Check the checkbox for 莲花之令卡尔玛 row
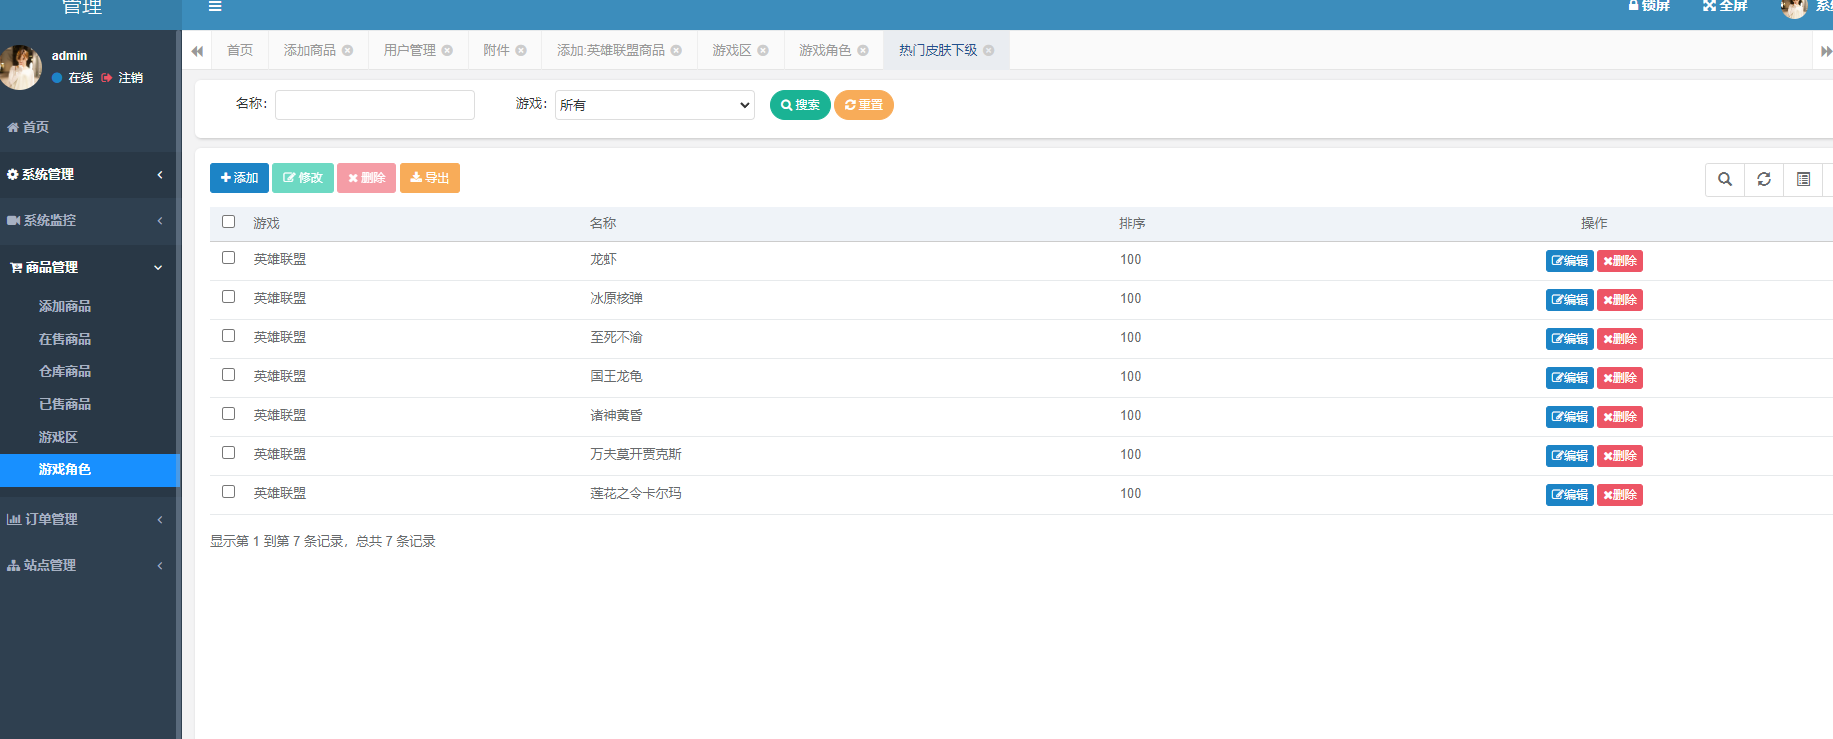 (228, 492)
